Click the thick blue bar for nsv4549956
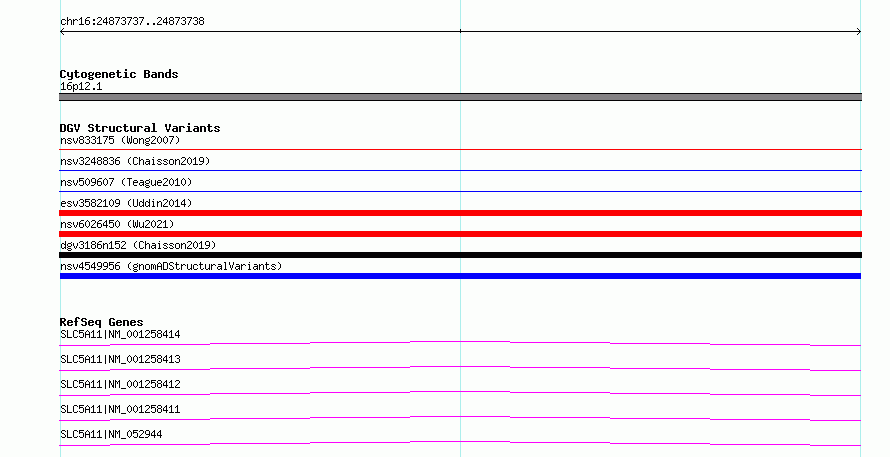The image size is (890, 457). pos(460,276)
